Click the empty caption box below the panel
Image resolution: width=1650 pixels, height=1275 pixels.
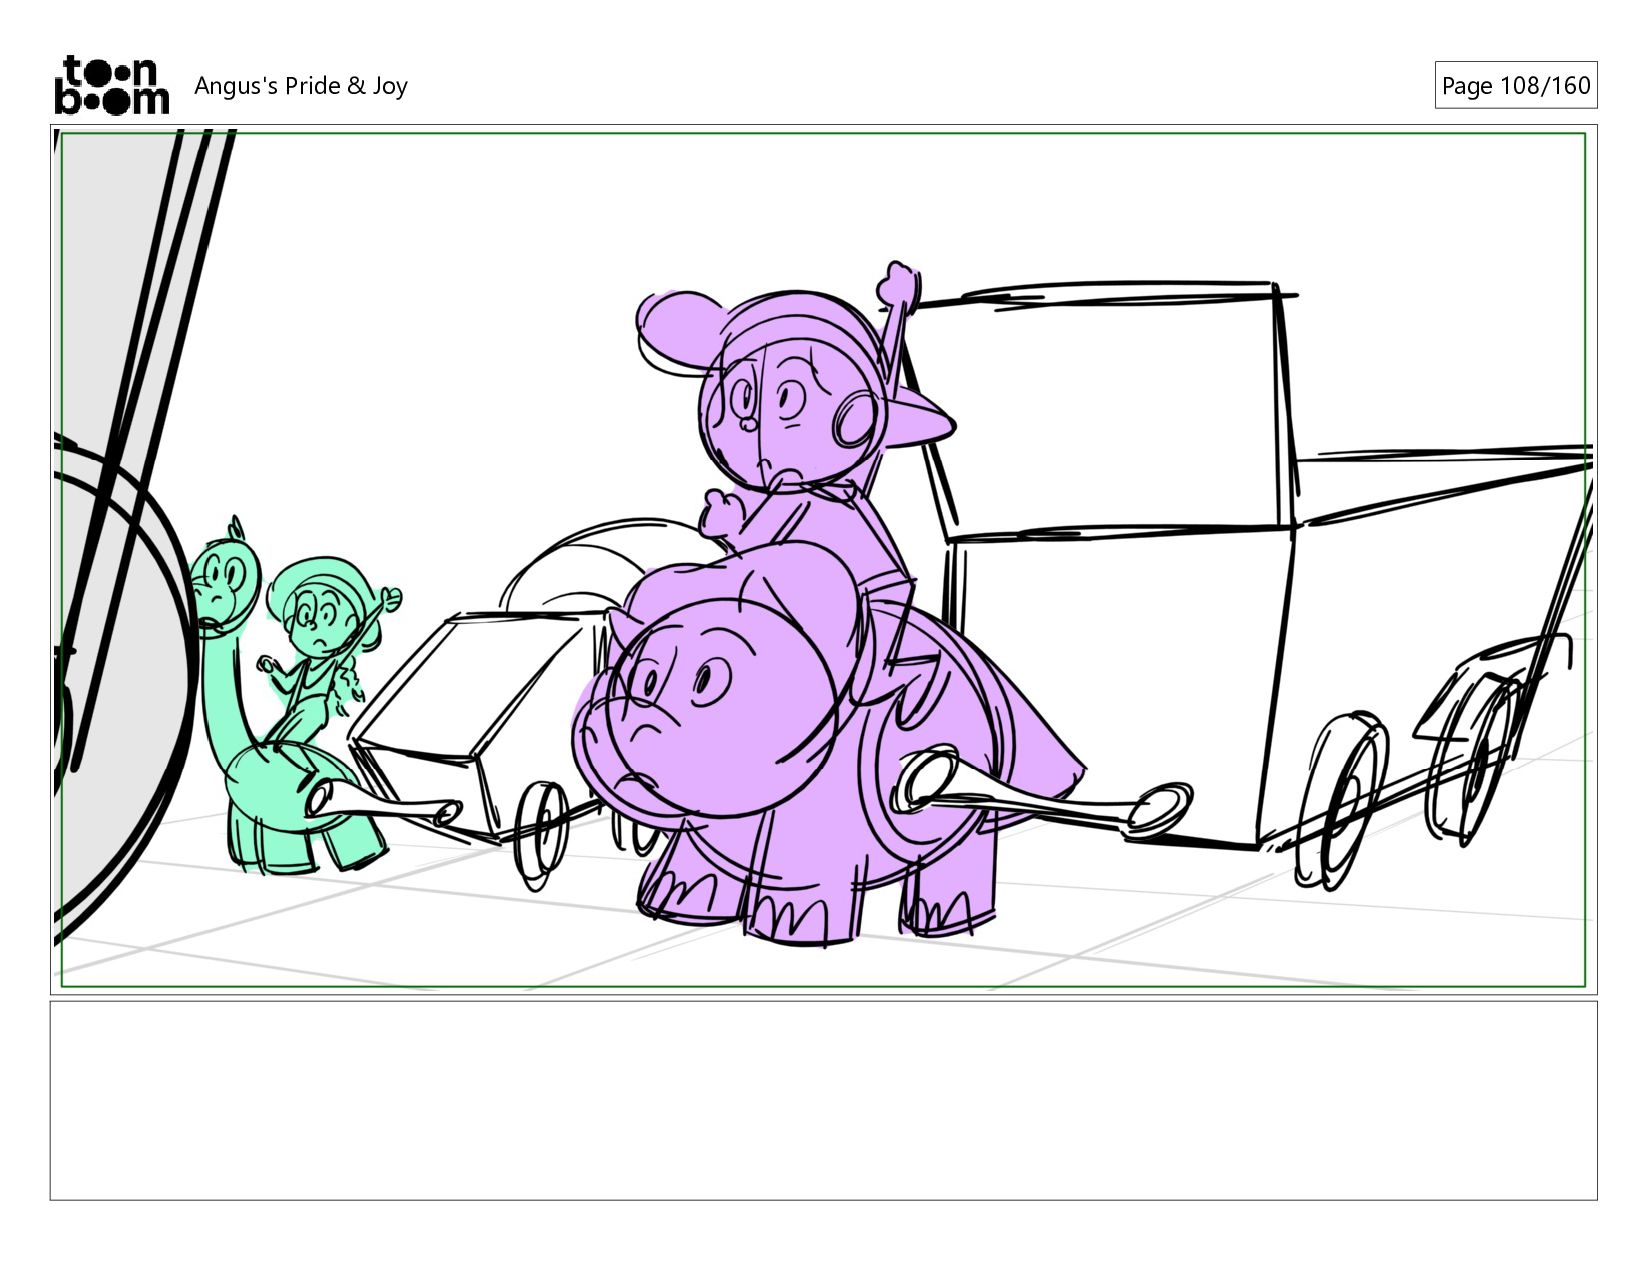click(823, 1100)
